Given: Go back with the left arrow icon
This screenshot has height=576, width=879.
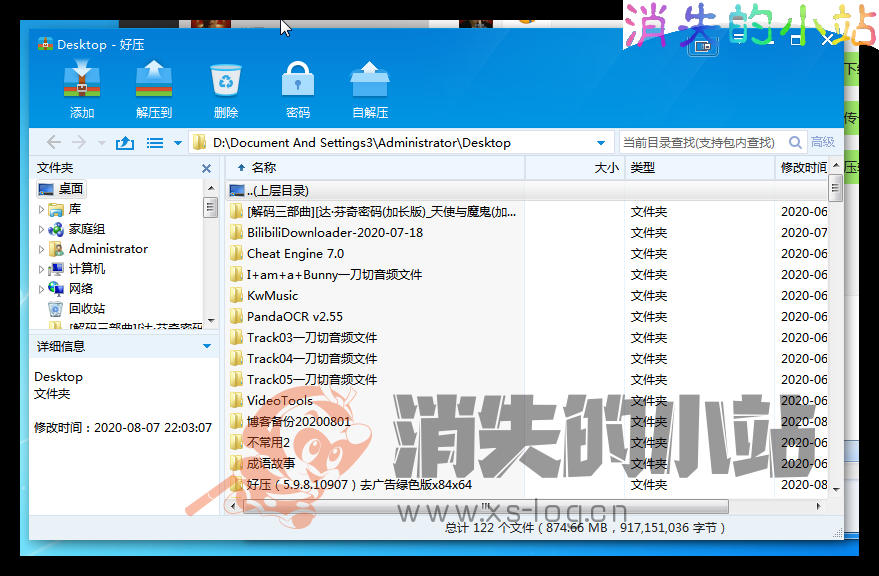Looking at the screenshot, I should [54, 142].
